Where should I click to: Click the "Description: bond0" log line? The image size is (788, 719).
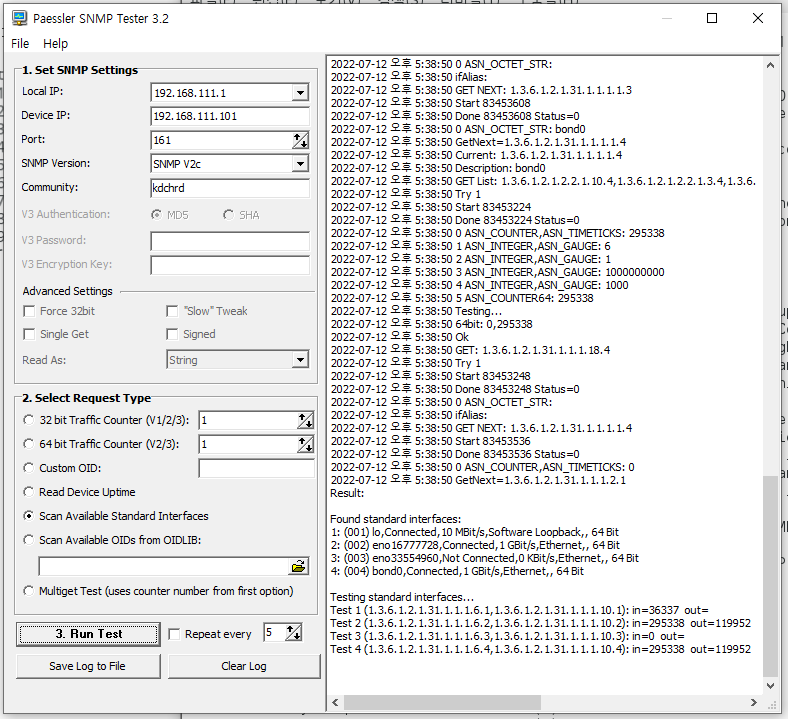coord(438,168)
